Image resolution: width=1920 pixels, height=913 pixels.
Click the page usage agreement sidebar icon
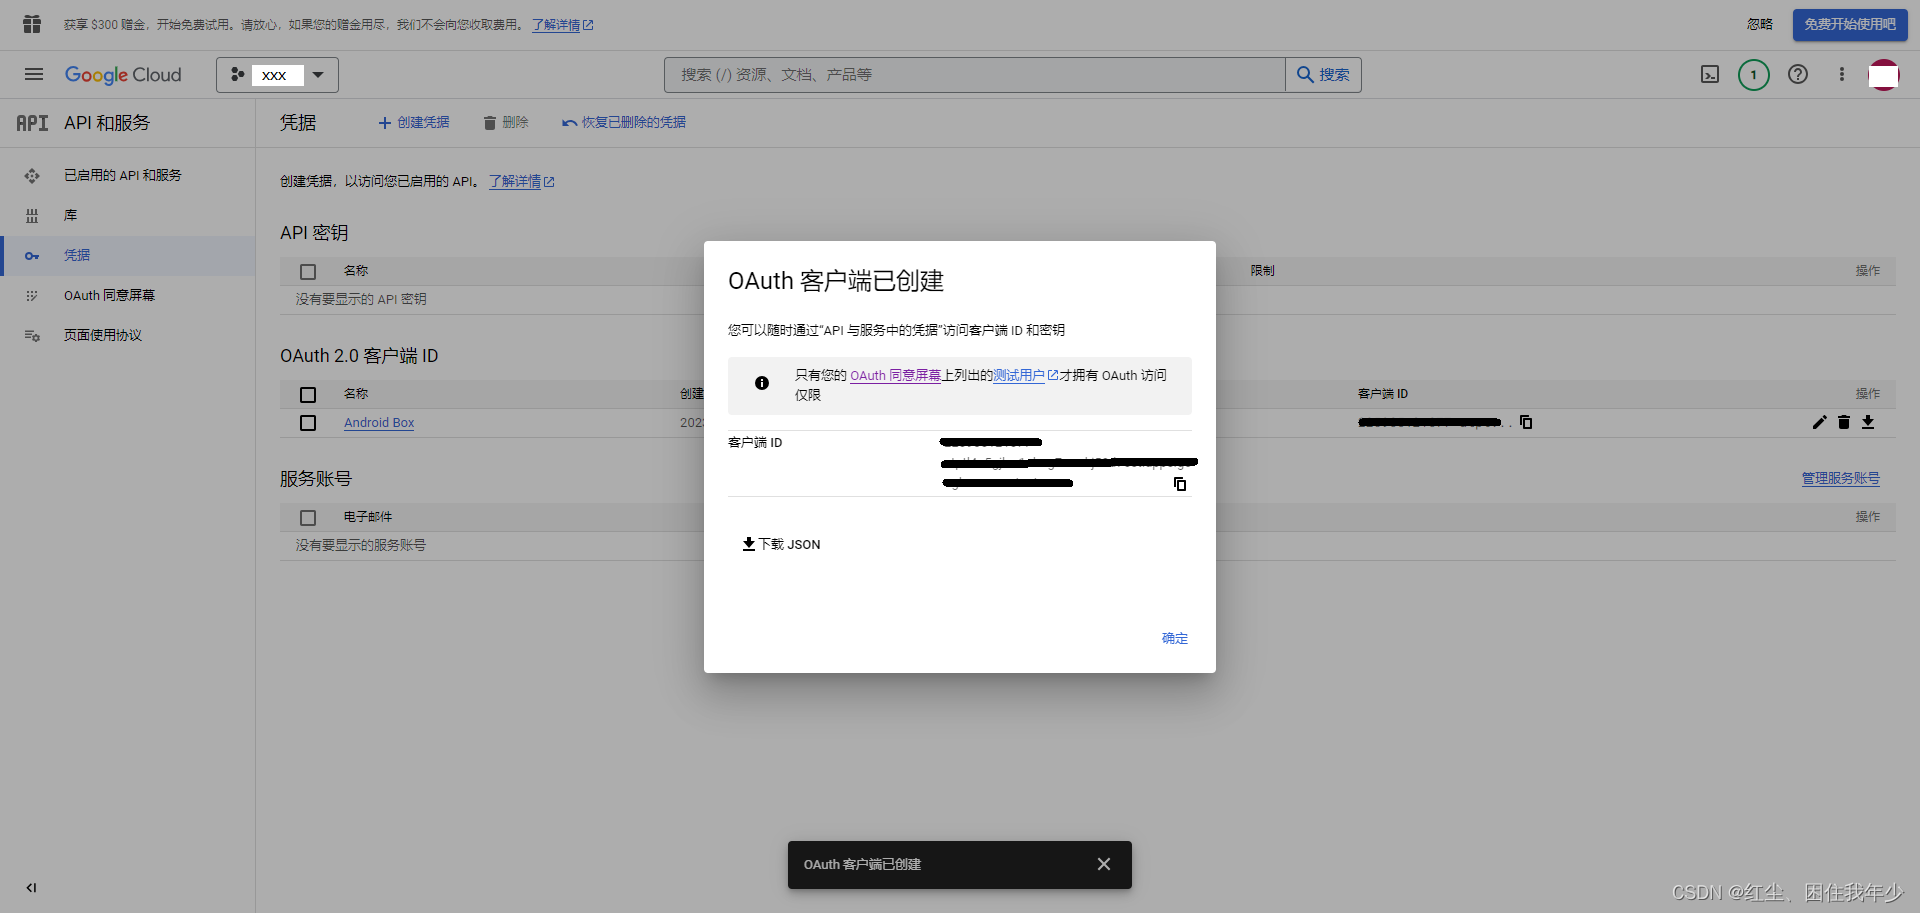(x=32, y=336)
